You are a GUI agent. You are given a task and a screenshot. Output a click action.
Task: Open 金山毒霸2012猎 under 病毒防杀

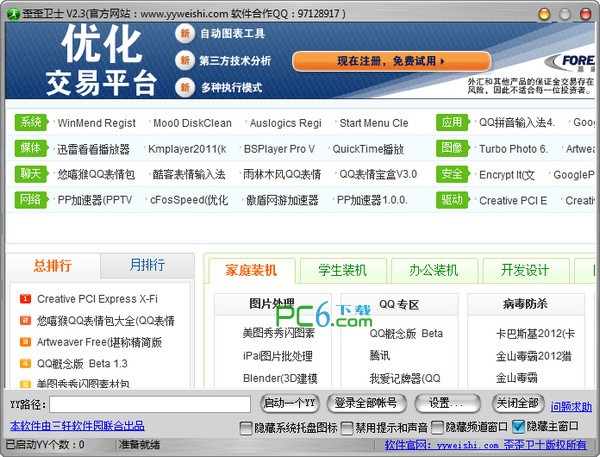click(x=534, y=356)
